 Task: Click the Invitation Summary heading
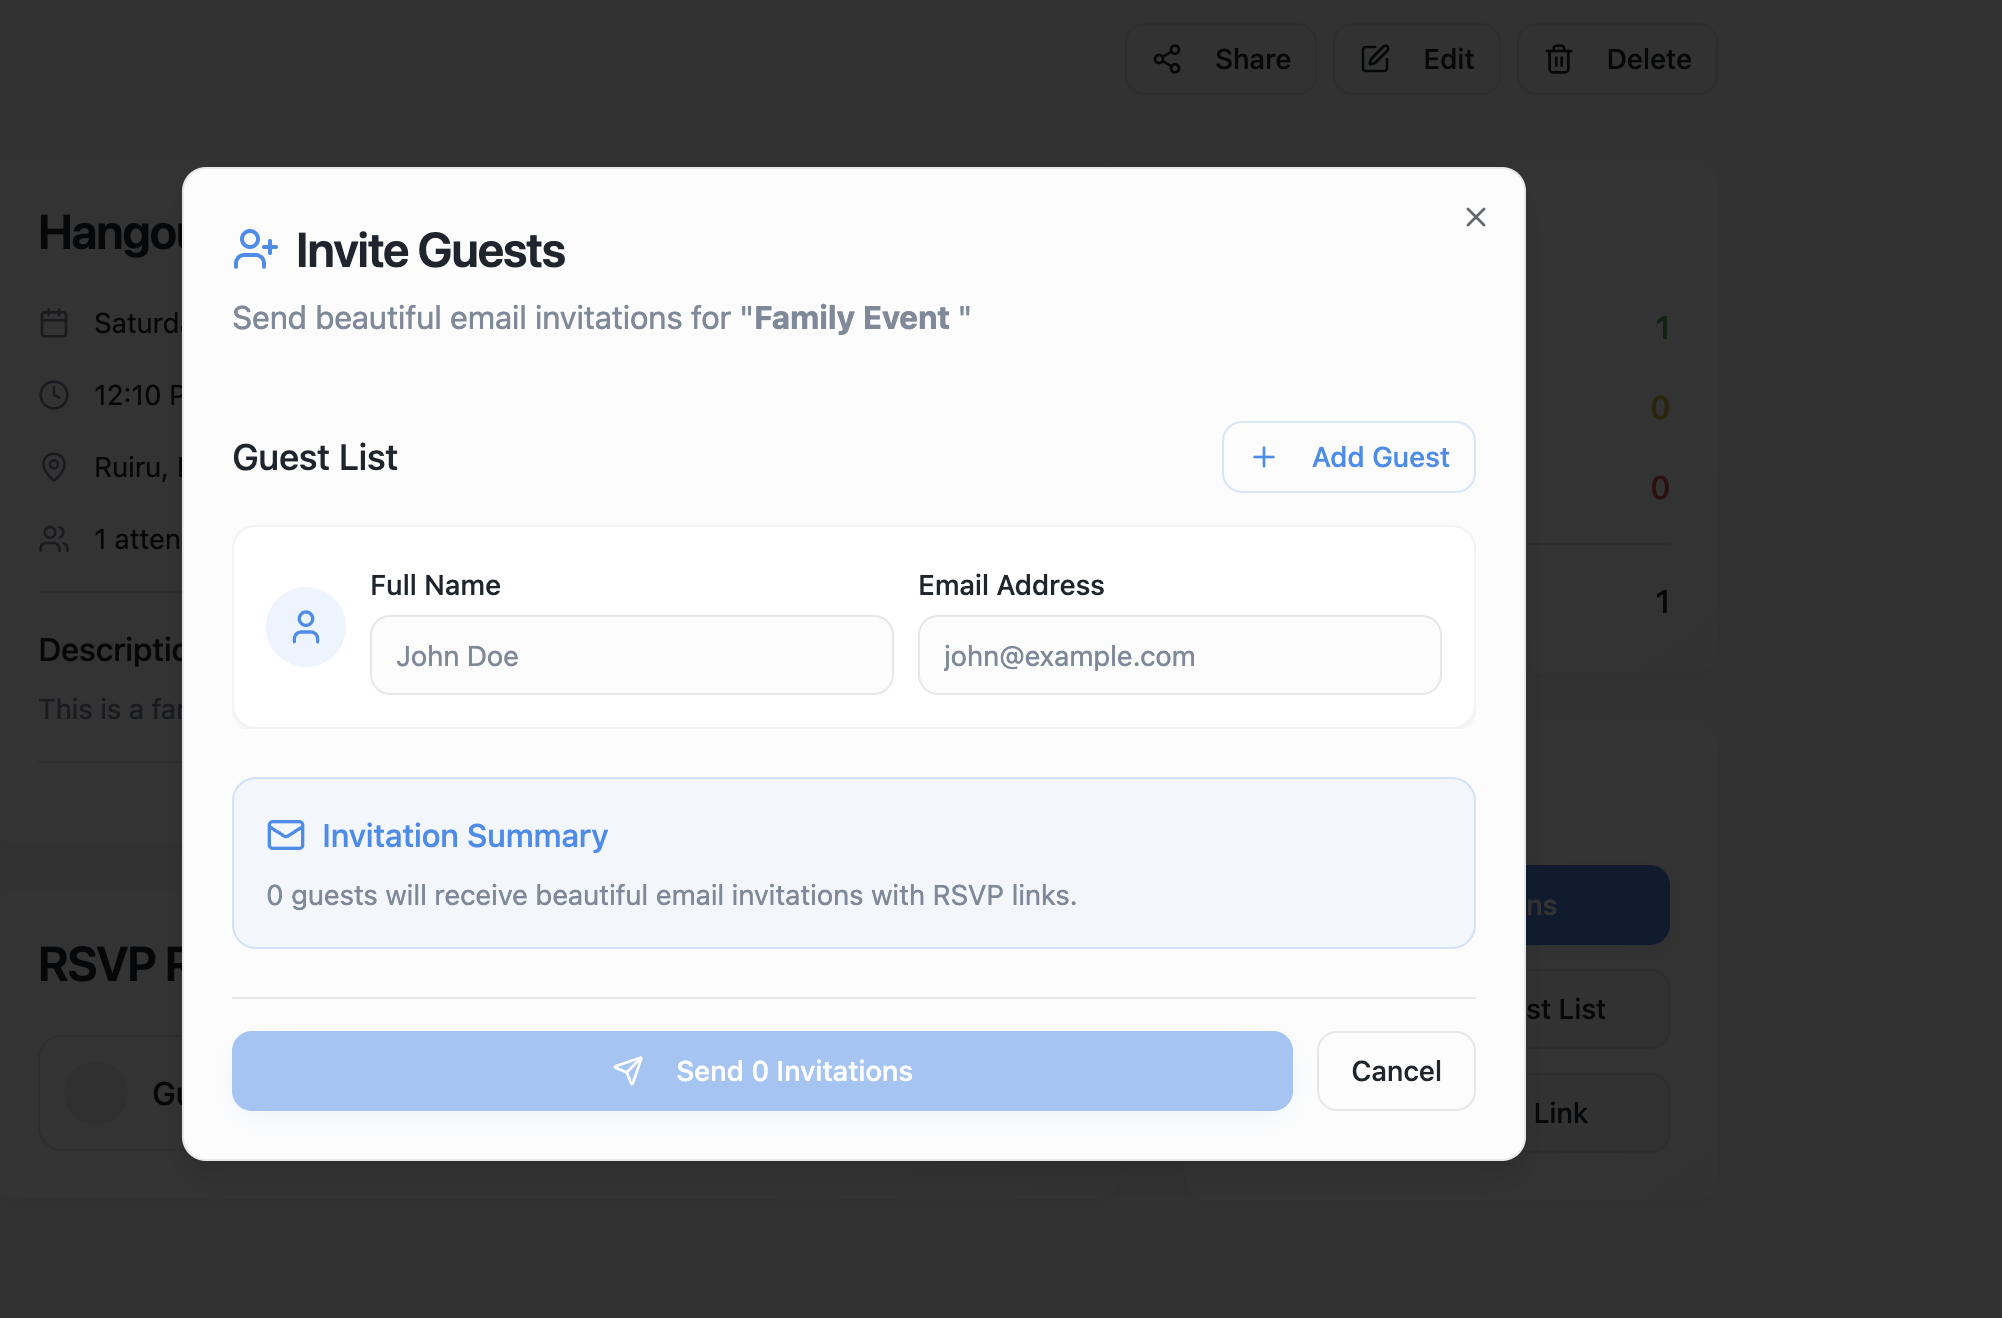tap(464, 835)
